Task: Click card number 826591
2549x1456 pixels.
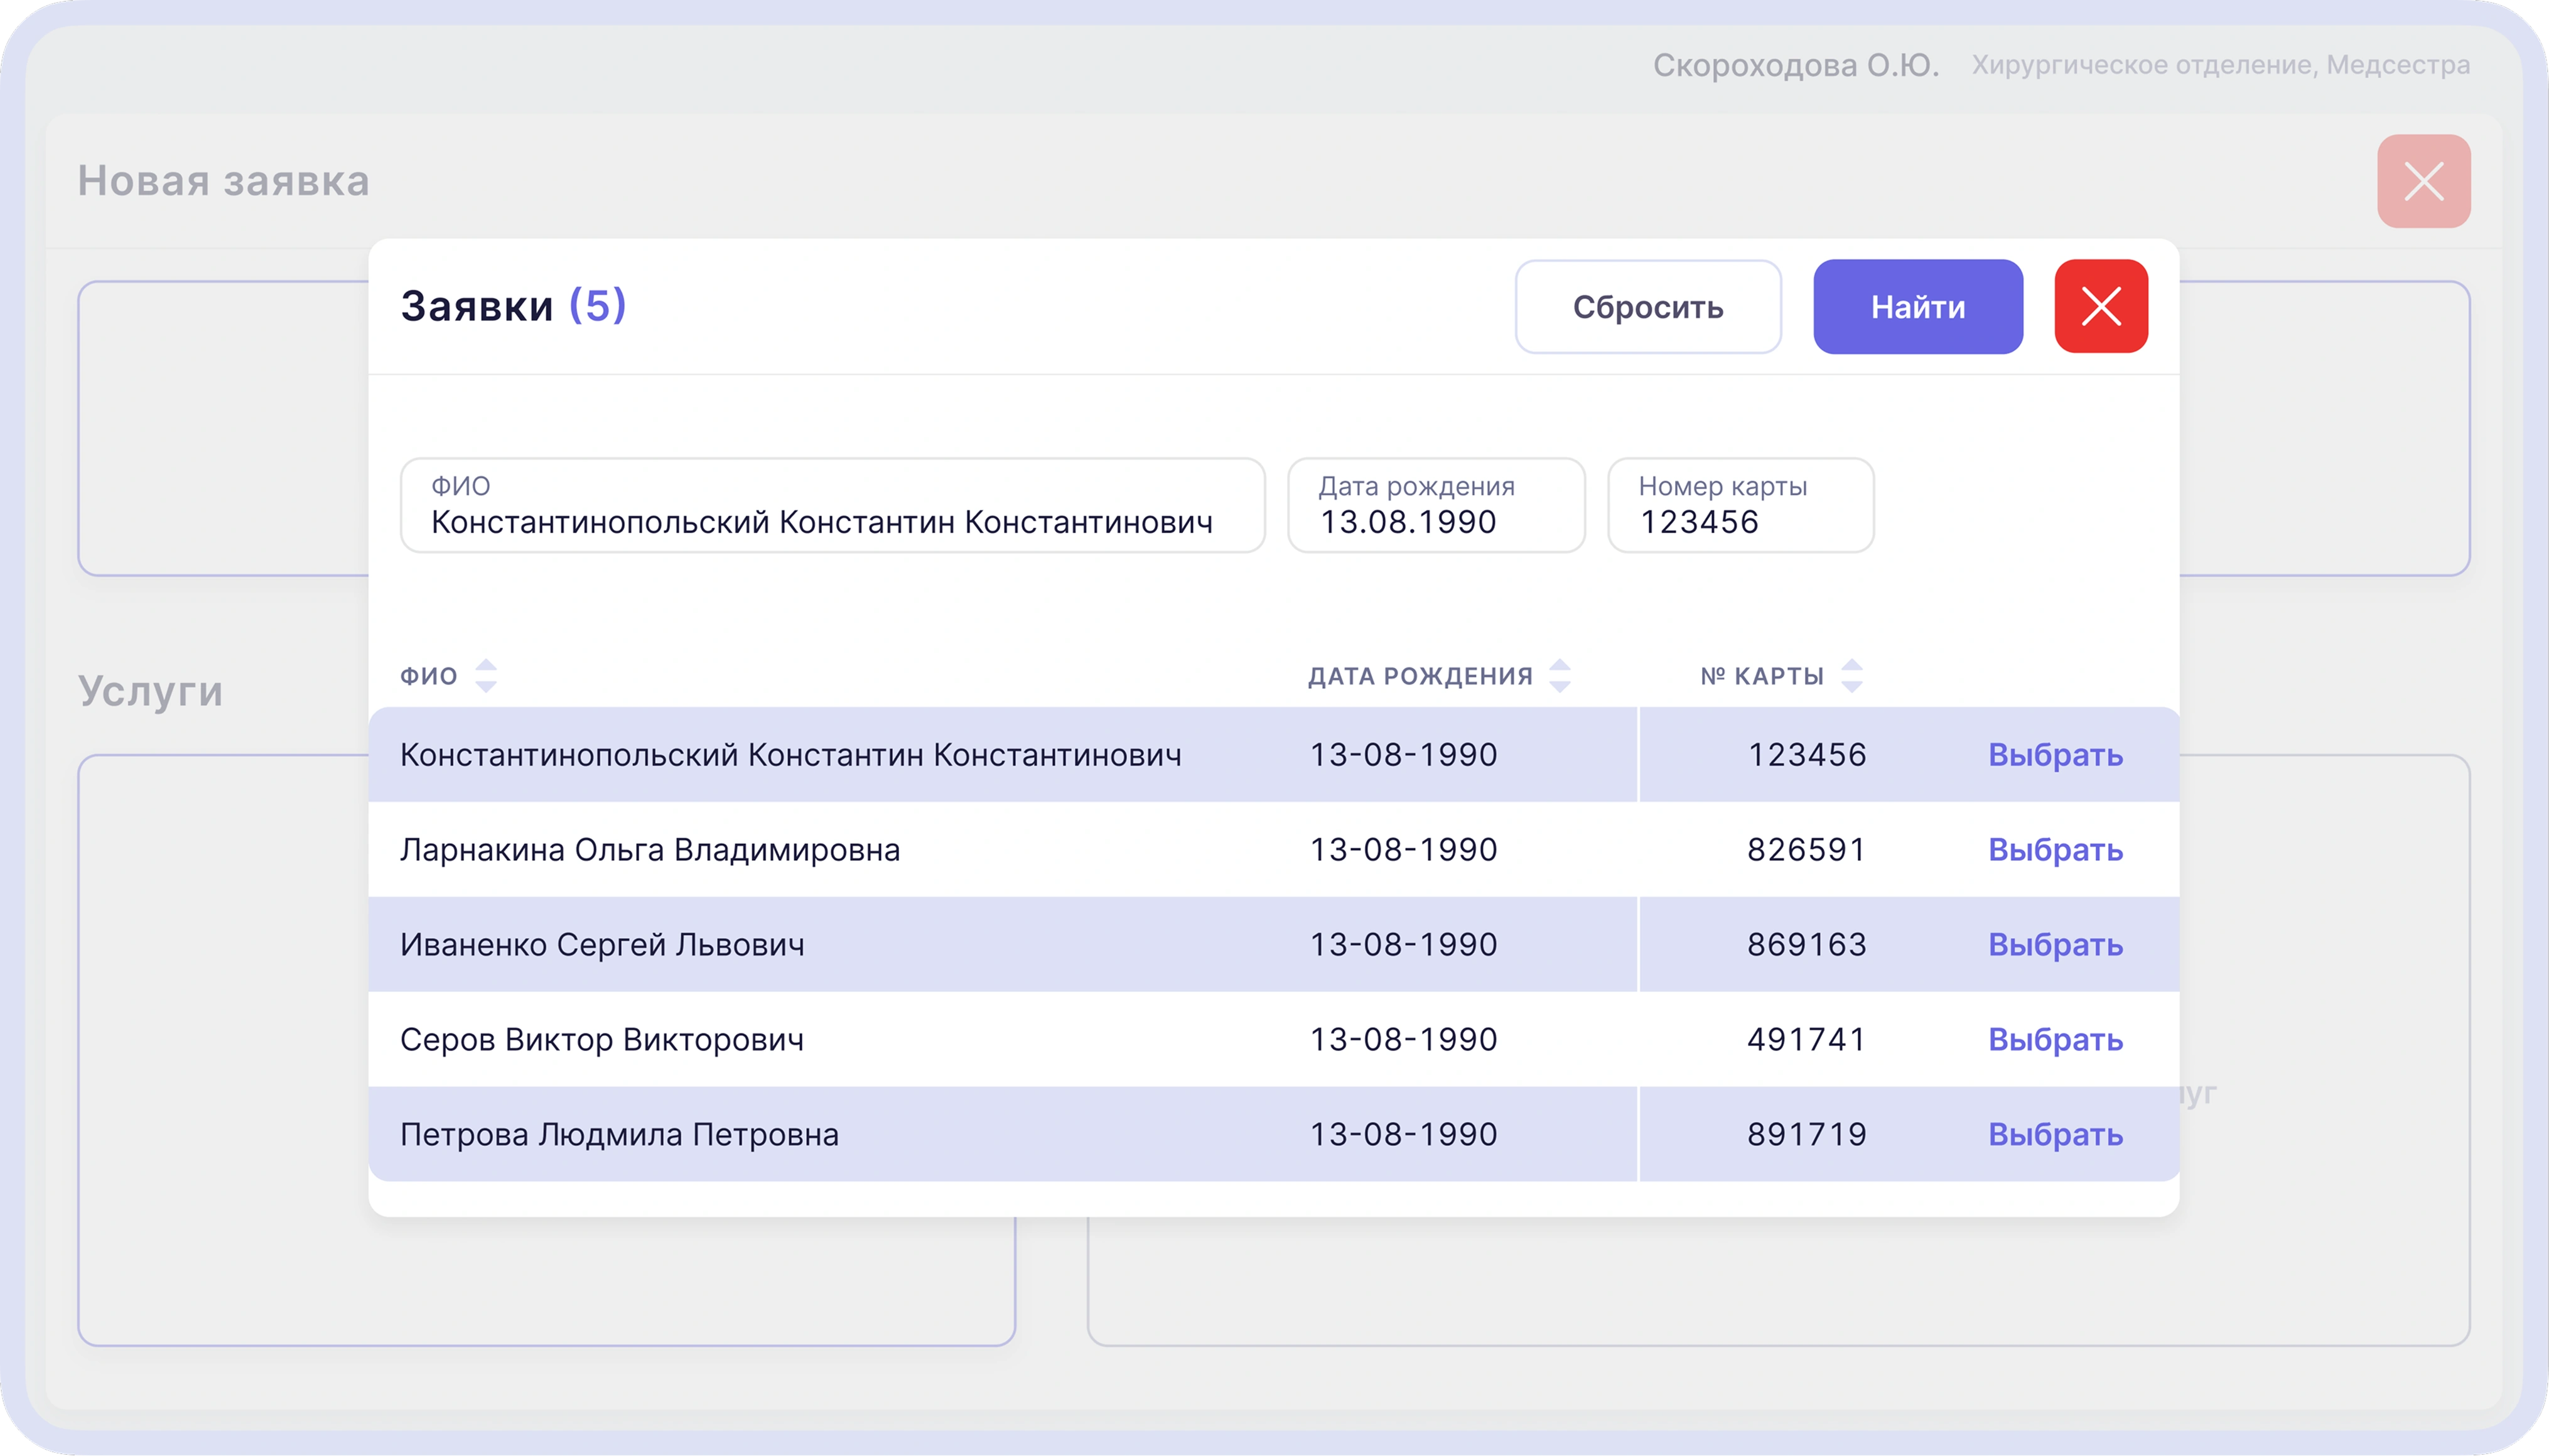Action: (x=1807, y=850)
